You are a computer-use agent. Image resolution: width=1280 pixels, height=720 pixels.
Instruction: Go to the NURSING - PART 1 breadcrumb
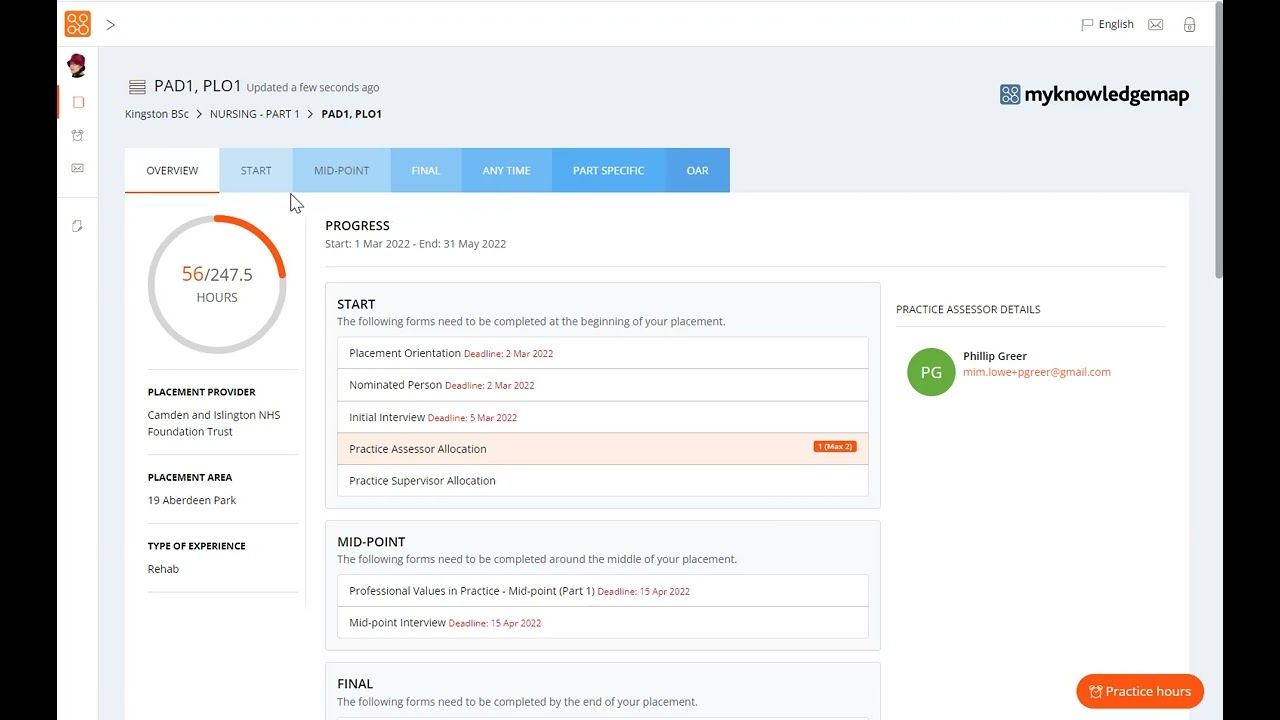[255, 114]
